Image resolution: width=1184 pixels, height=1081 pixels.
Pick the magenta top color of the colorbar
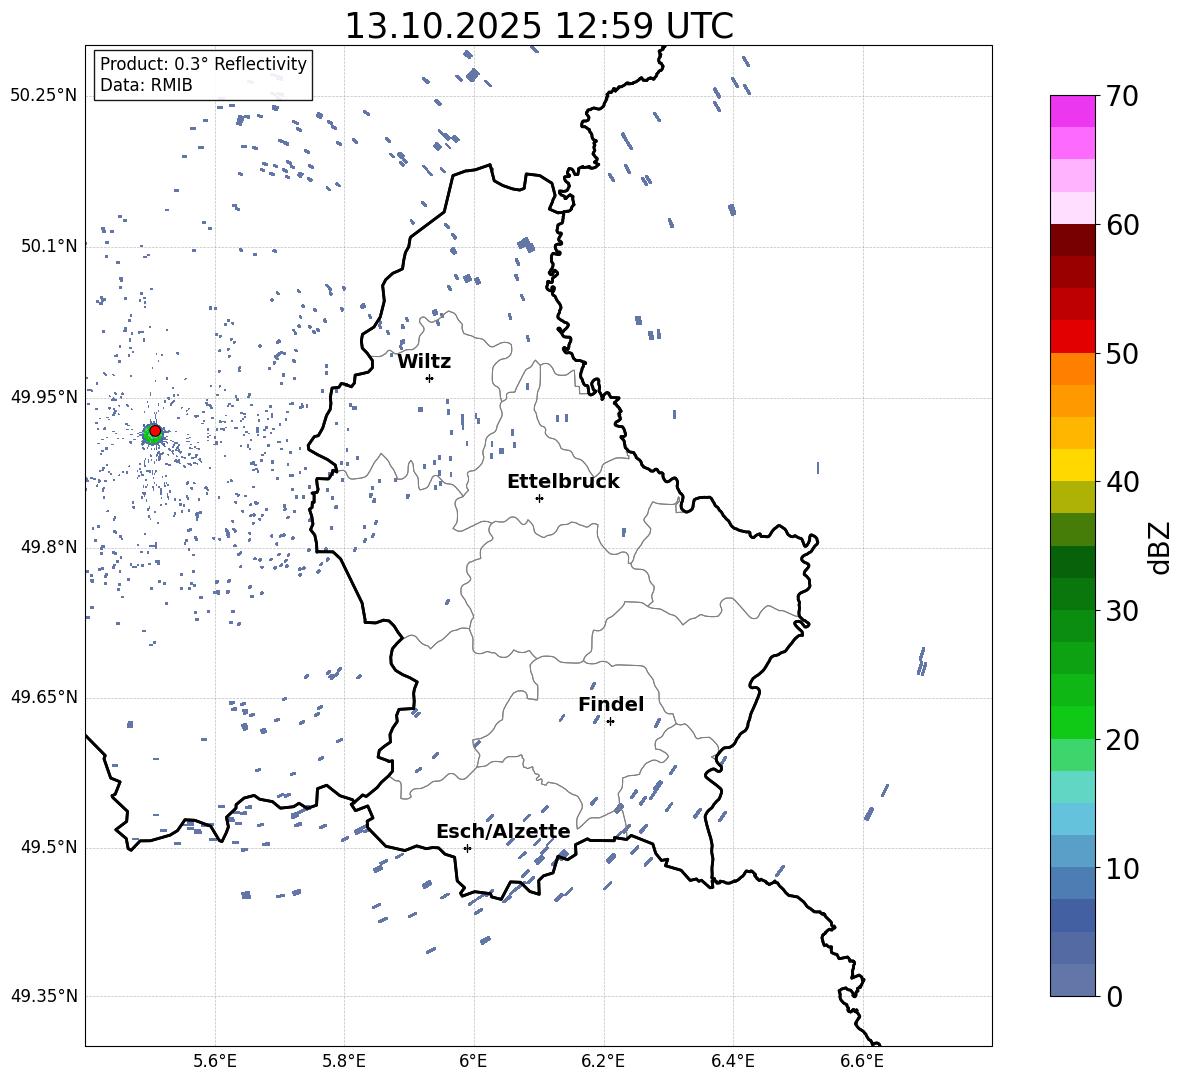click(x=1072, y=111)
